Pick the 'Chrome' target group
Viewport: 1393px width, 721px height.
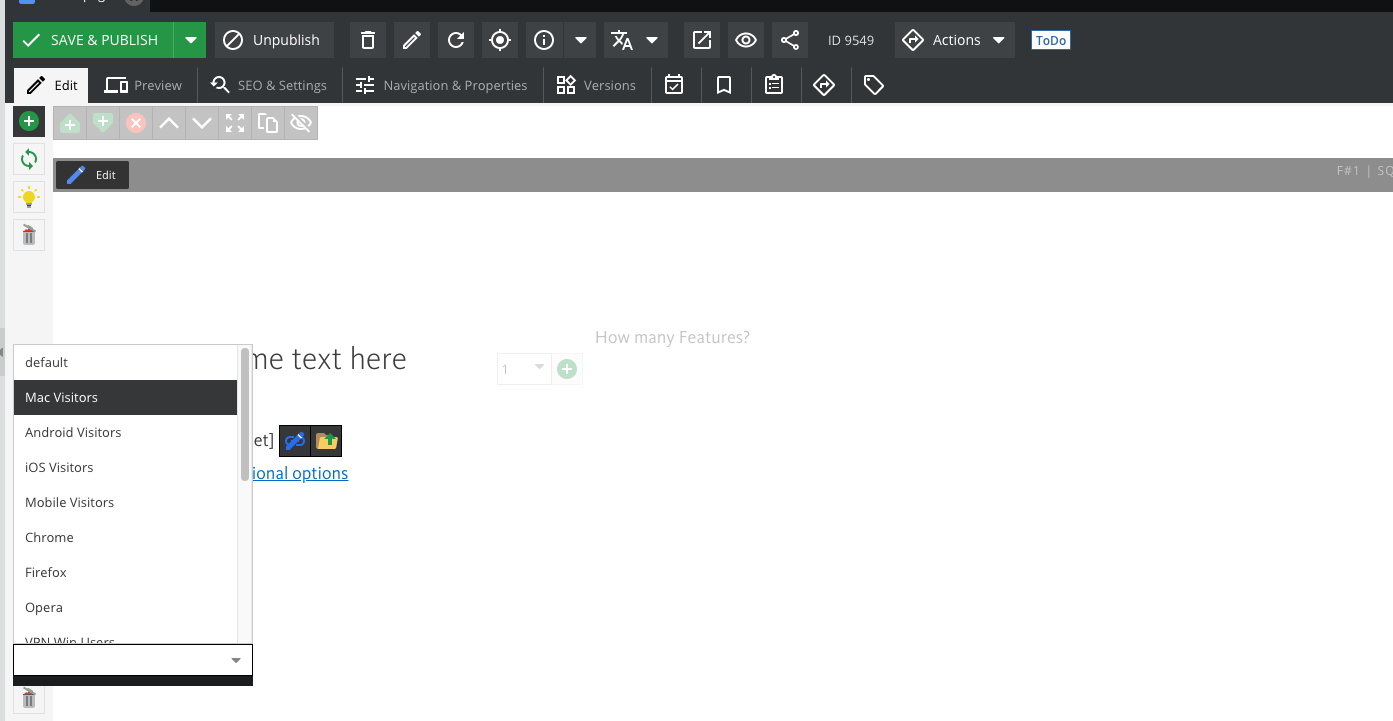125,537
